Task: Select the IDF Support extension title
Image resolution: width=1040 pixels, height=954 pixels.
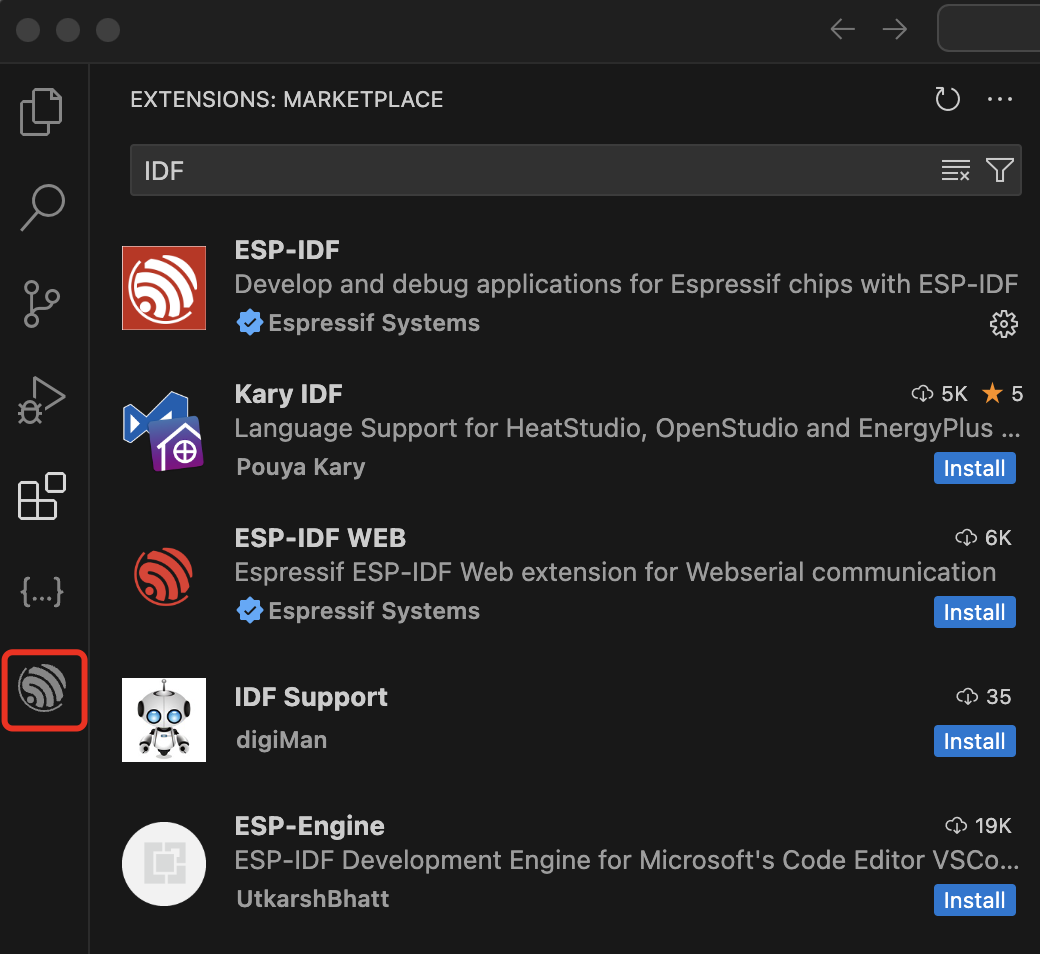Action: [x=311, y=697]
